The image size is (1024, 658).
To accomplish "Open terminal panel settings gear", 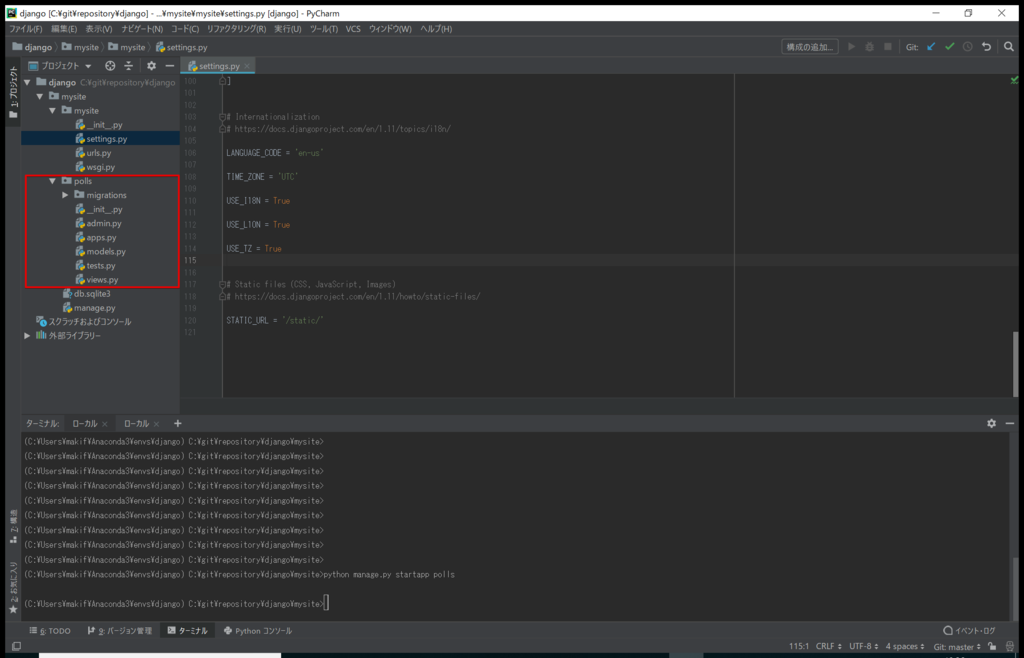I will [x=991, y=424].
